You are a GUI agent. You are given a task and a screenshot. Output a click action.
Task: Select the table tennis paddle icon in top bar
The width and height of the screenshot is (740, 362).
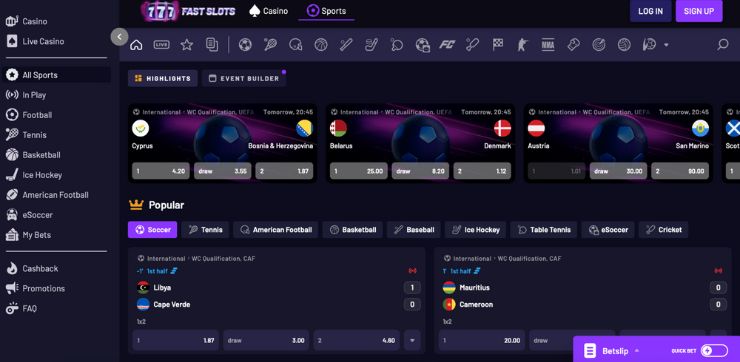point(397,45)
